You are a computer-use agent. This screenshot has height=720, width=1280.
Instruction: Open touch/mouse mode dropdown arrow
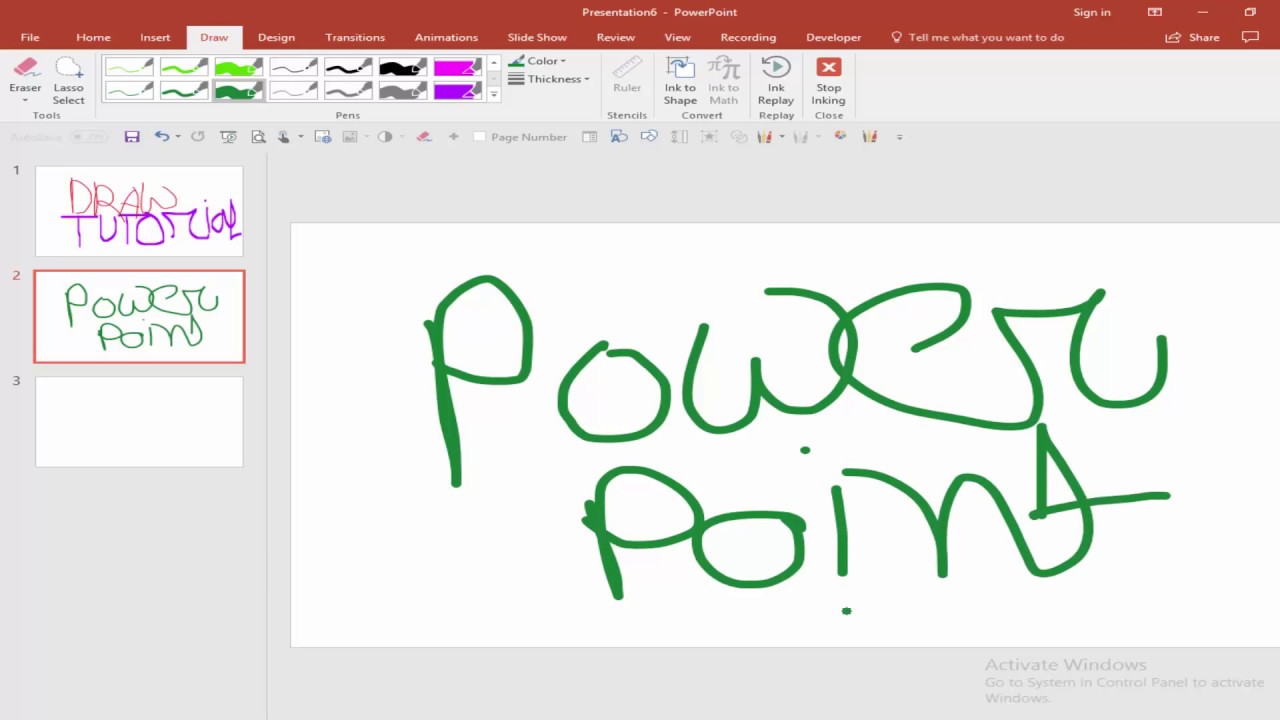[x=300, y=137]
